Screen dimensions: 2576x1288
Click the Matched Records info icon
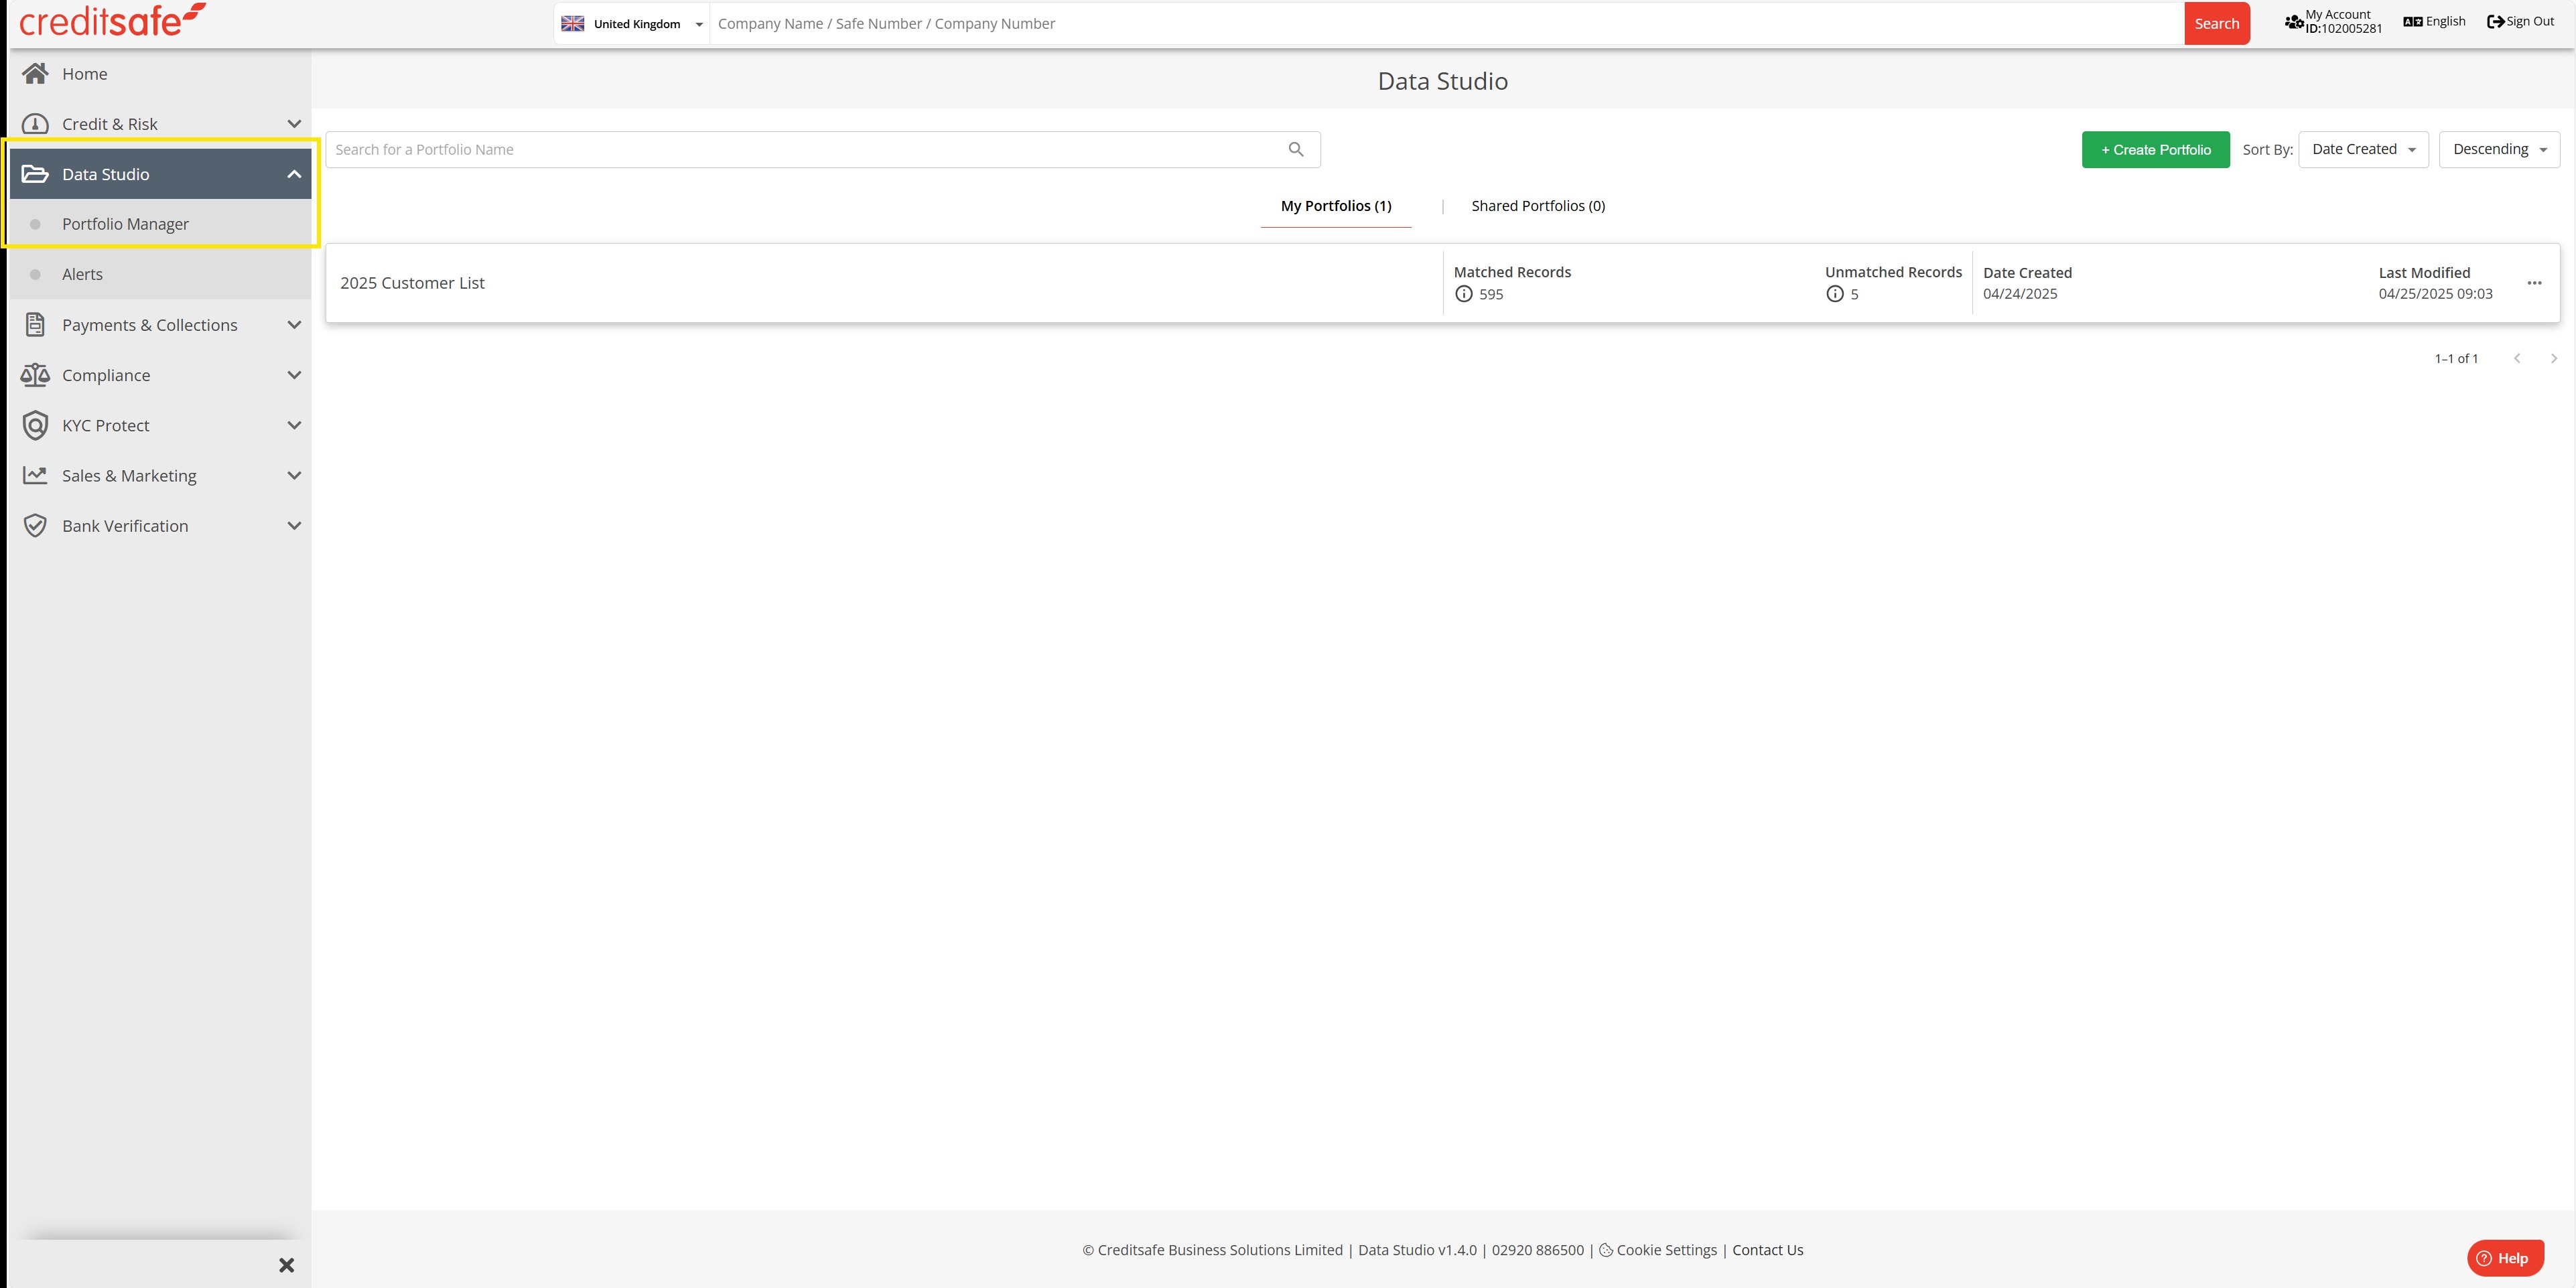pos(1464,294)
